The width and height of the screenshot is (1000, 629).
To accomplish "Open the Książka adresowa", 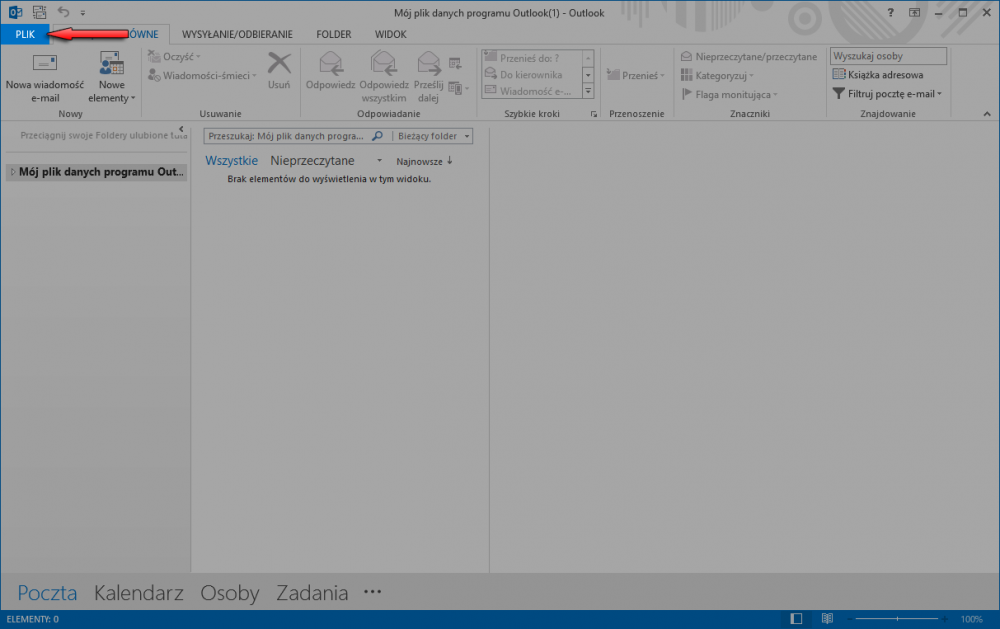I will 878,75.
